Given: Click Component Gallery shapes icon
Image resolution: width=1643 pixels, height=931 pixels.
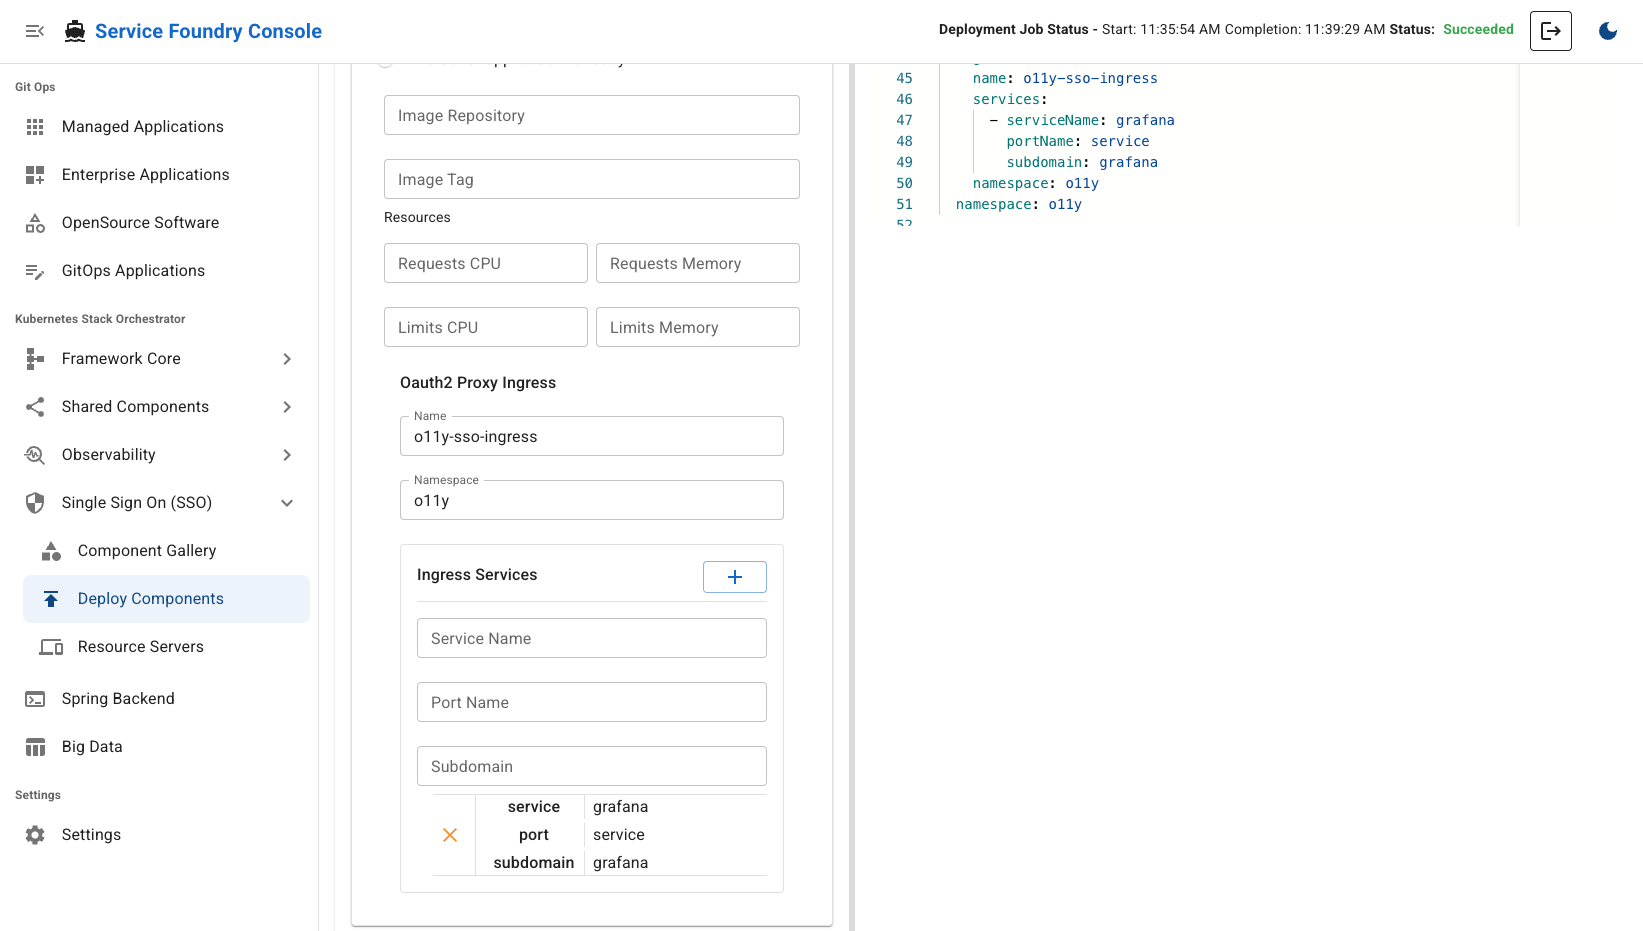Looking at the screenshot, I should click(x=51, y=551).
